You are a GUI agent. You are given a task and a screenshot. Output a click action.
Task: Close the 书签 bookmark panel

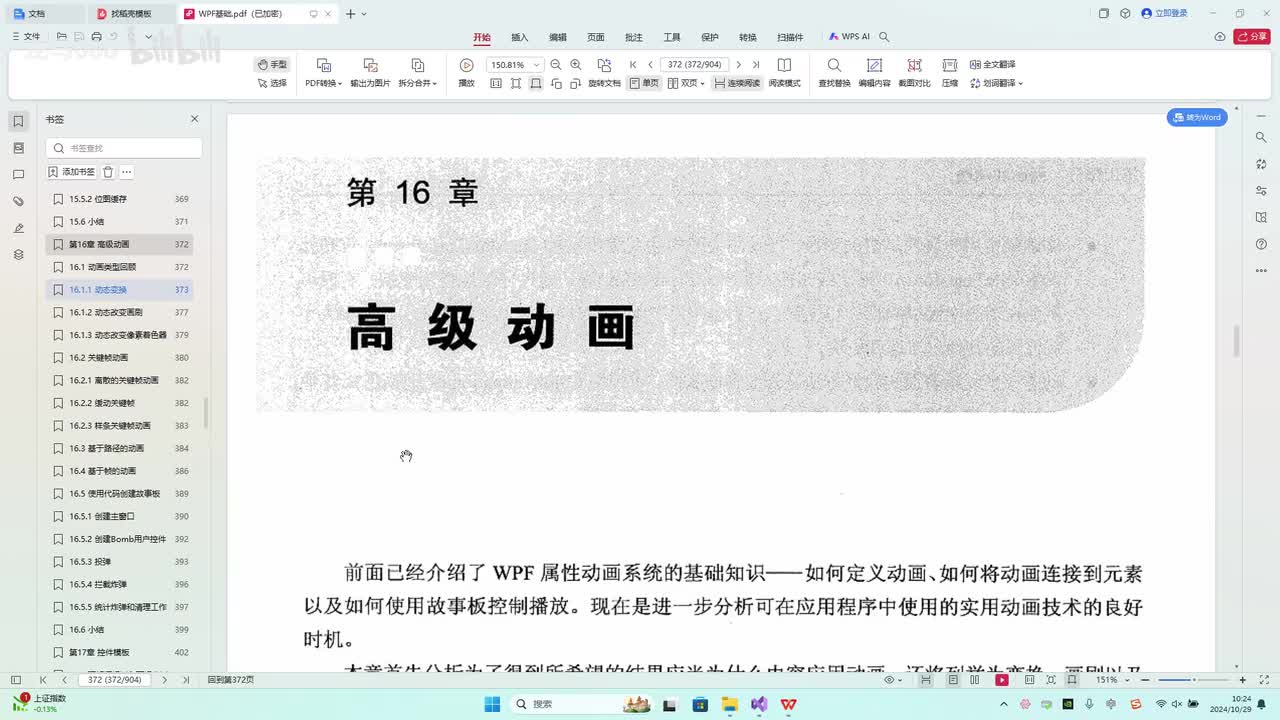coord(195,119)
